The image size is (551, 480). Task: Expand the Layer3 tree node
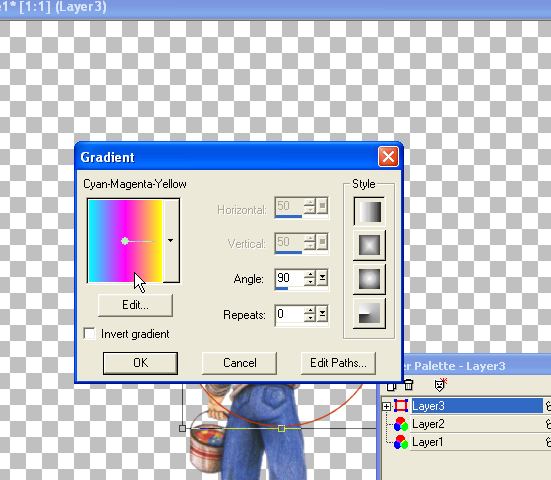[386, 407]
